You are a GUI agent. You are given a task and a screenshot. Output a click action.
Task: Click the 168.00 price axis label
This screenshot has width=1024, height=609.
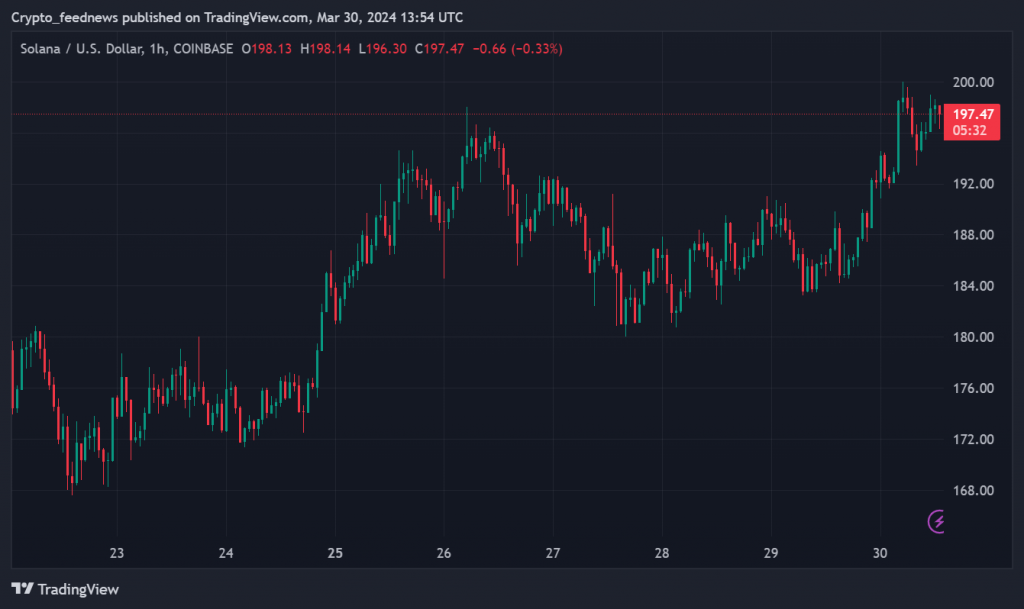(x=972, y=490)
